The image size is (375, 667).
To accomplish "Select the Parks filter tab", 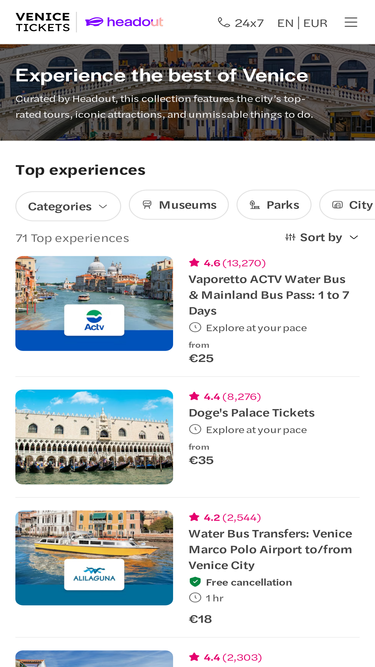I will click(274, 205).
